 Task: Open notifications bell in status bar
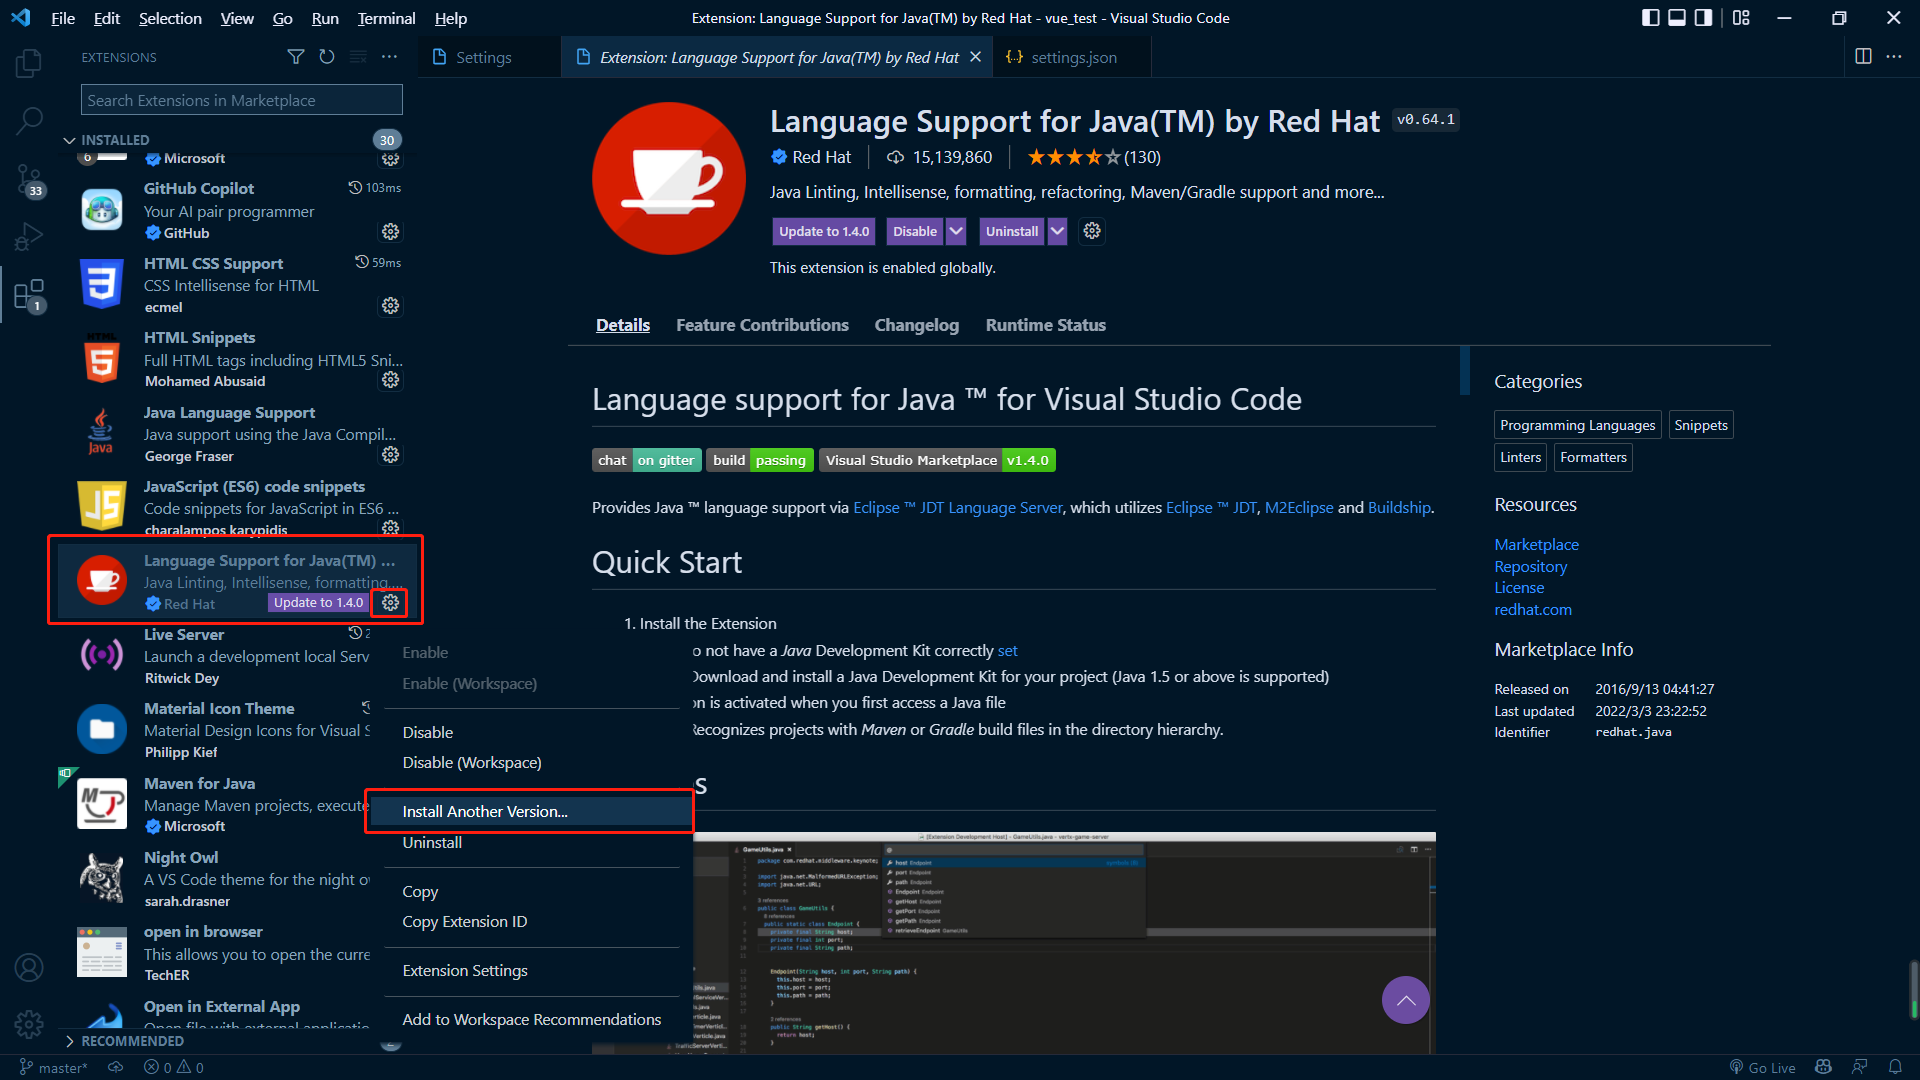pos(1895,1067)
